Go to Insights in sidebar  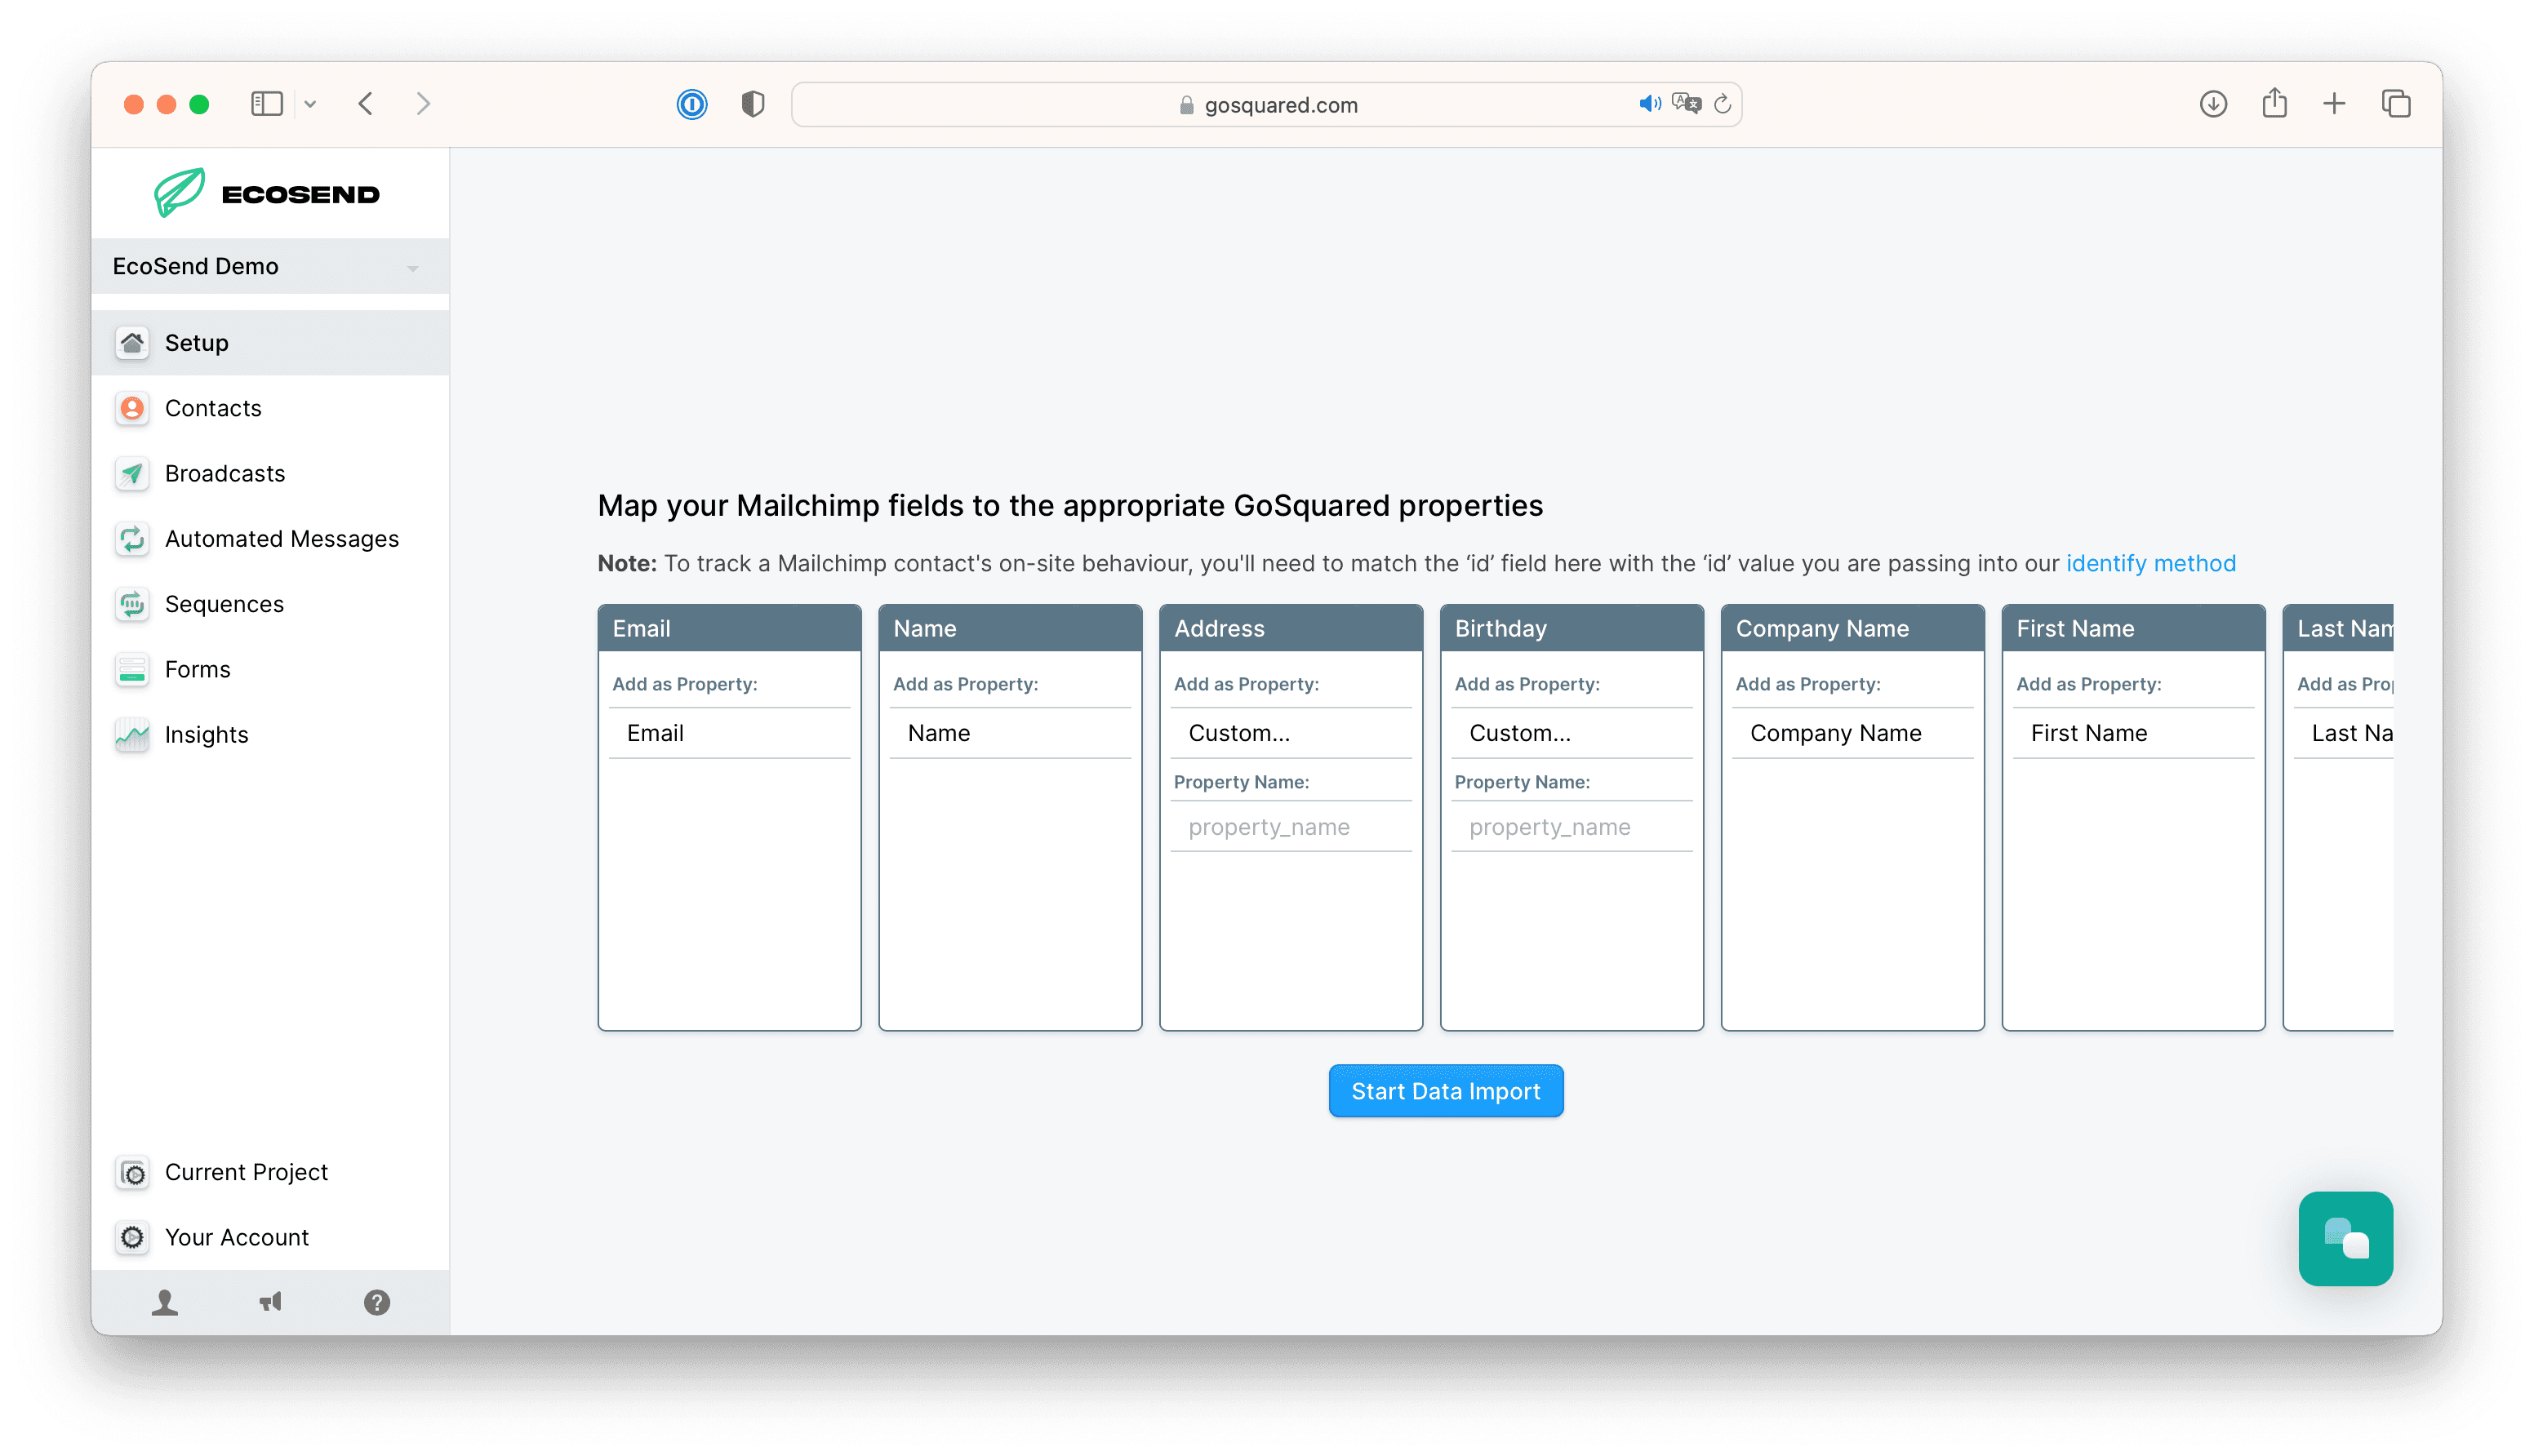click(x=270, y=735)
